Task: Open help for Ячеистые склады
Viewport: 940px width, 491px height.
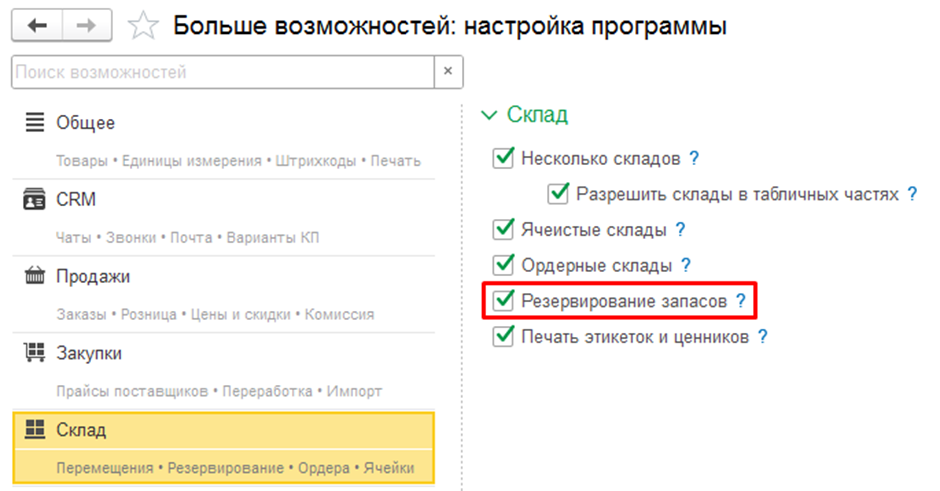Action: click(680, 230)
